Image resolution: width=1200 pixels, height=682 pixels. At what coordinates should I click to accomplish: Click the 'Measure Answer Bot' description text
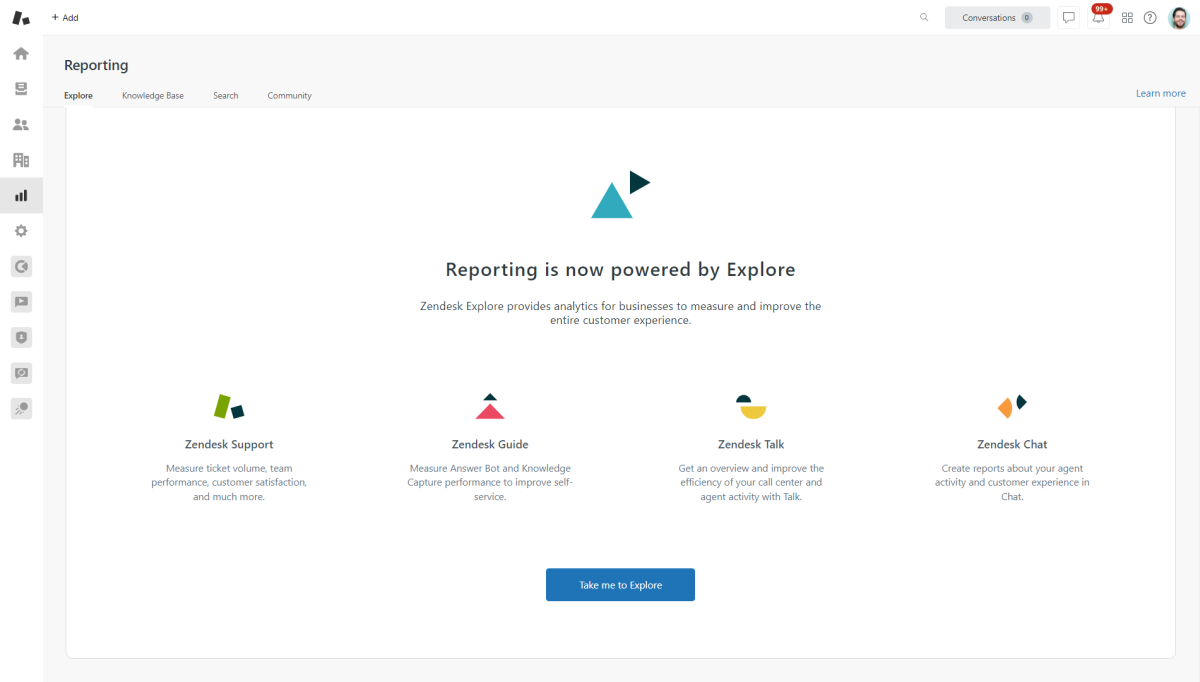pos(490,482)
